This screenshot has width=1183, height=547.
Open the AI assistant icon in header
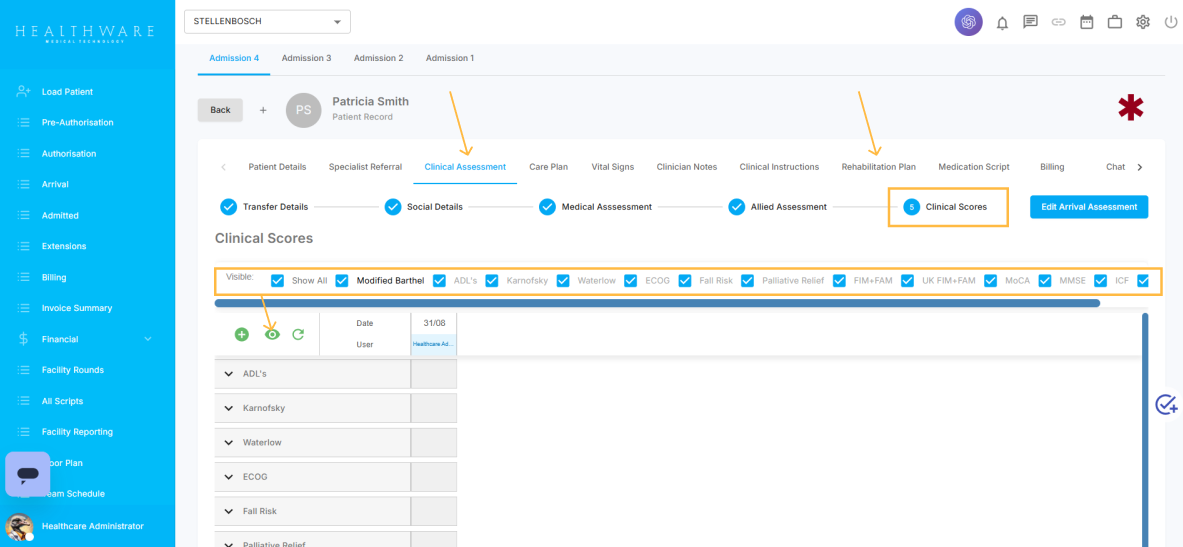(968, 22)
